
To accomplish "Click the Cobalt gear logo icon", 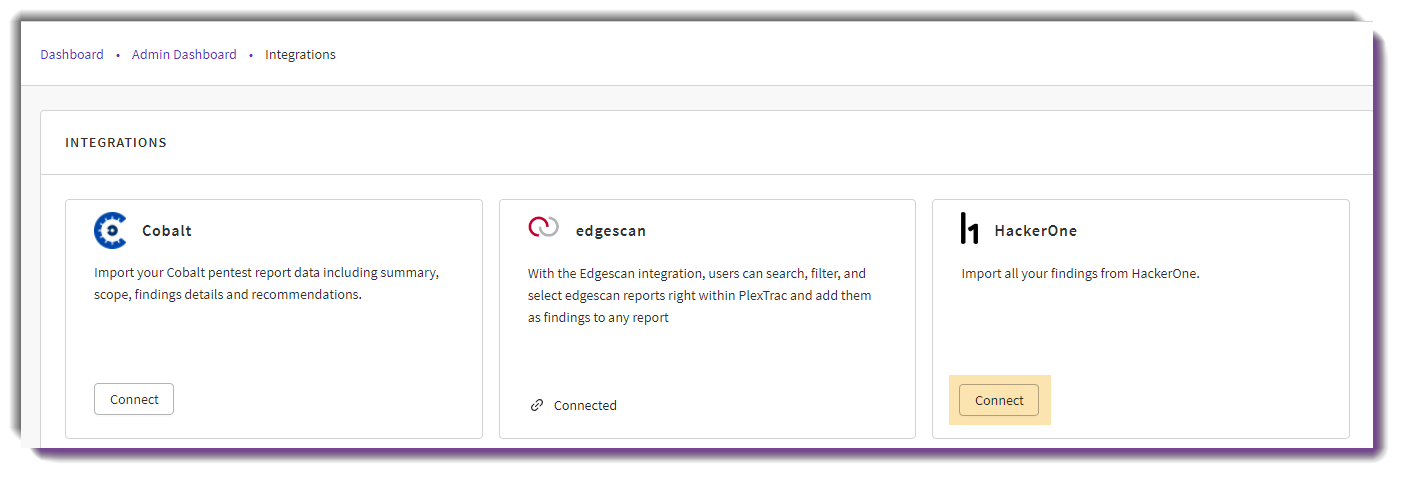I will tap(111, 230).
